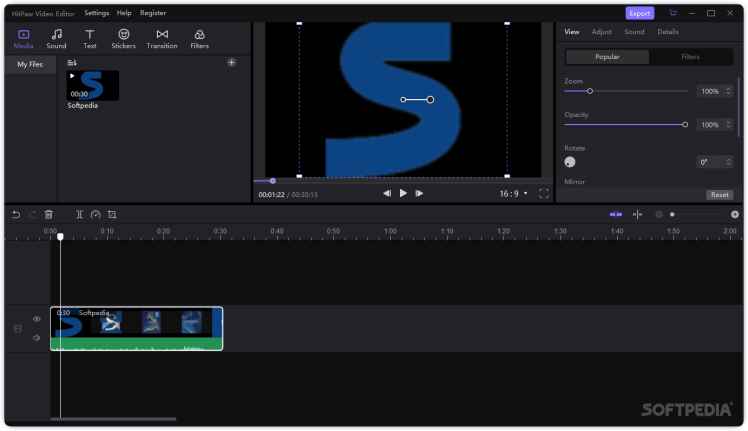Switch to the Details tab
The image size is (748, 431).
(x=668, y=32)
